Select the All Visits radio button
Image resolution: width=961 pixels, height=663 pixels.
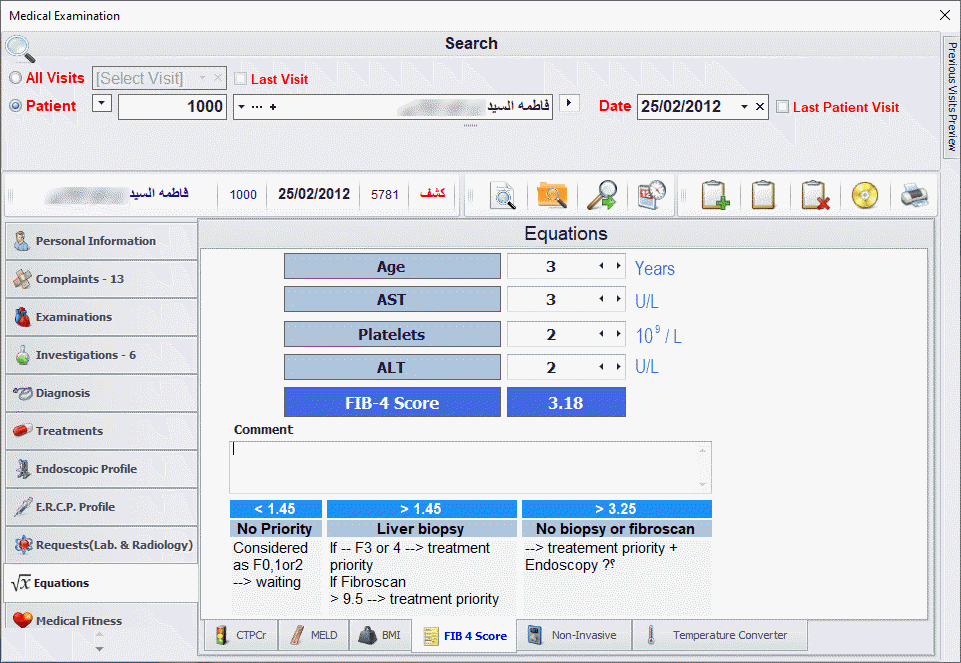(x=15, y=78)
